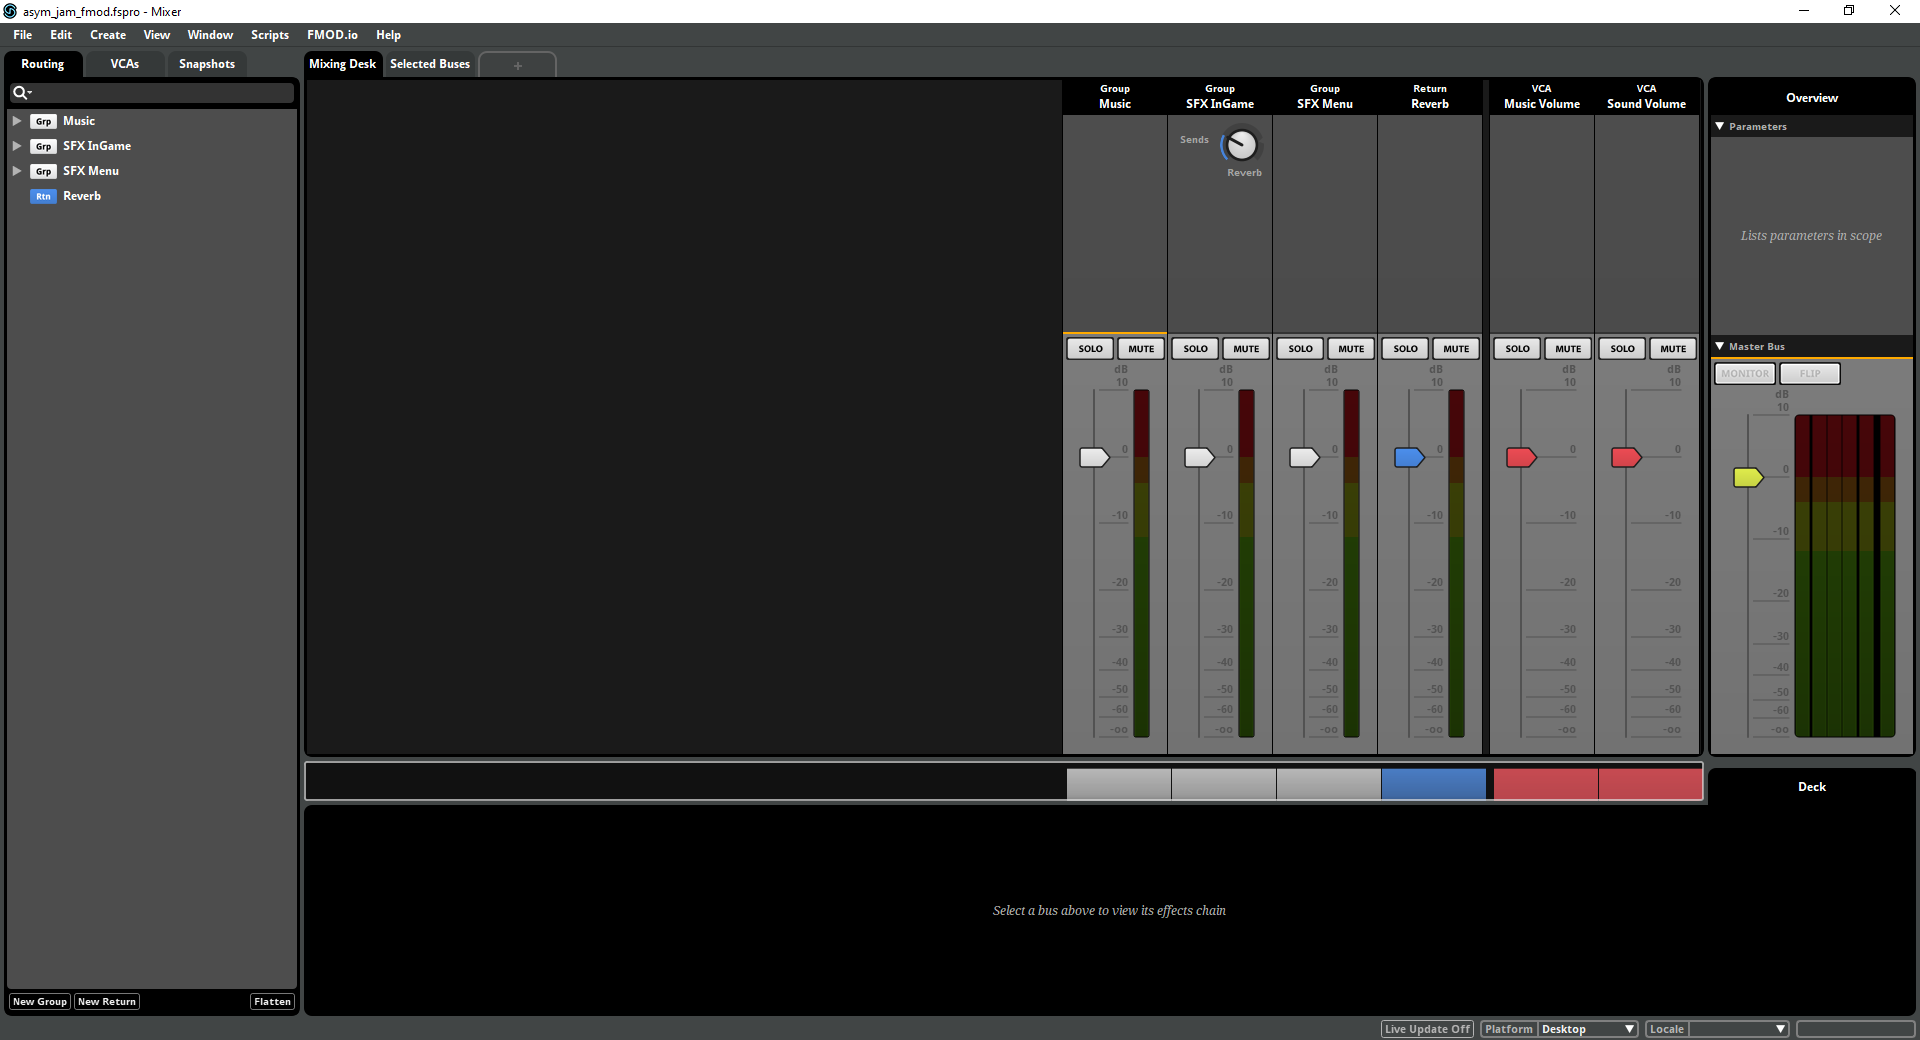Viewport: 1920px width, 1040px height.
Task: Click the SFX Menu Grp icon in browser
Action: click(43, 172)
